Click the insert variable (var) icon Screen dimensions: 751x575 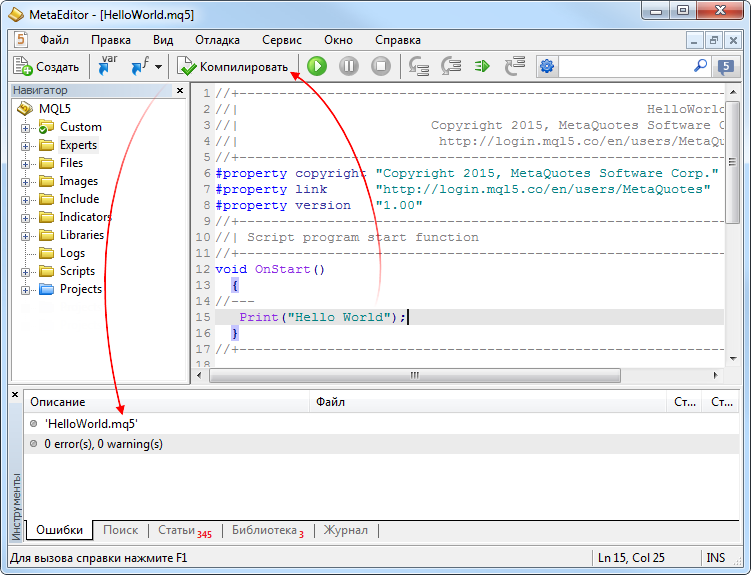pos(108,66)
